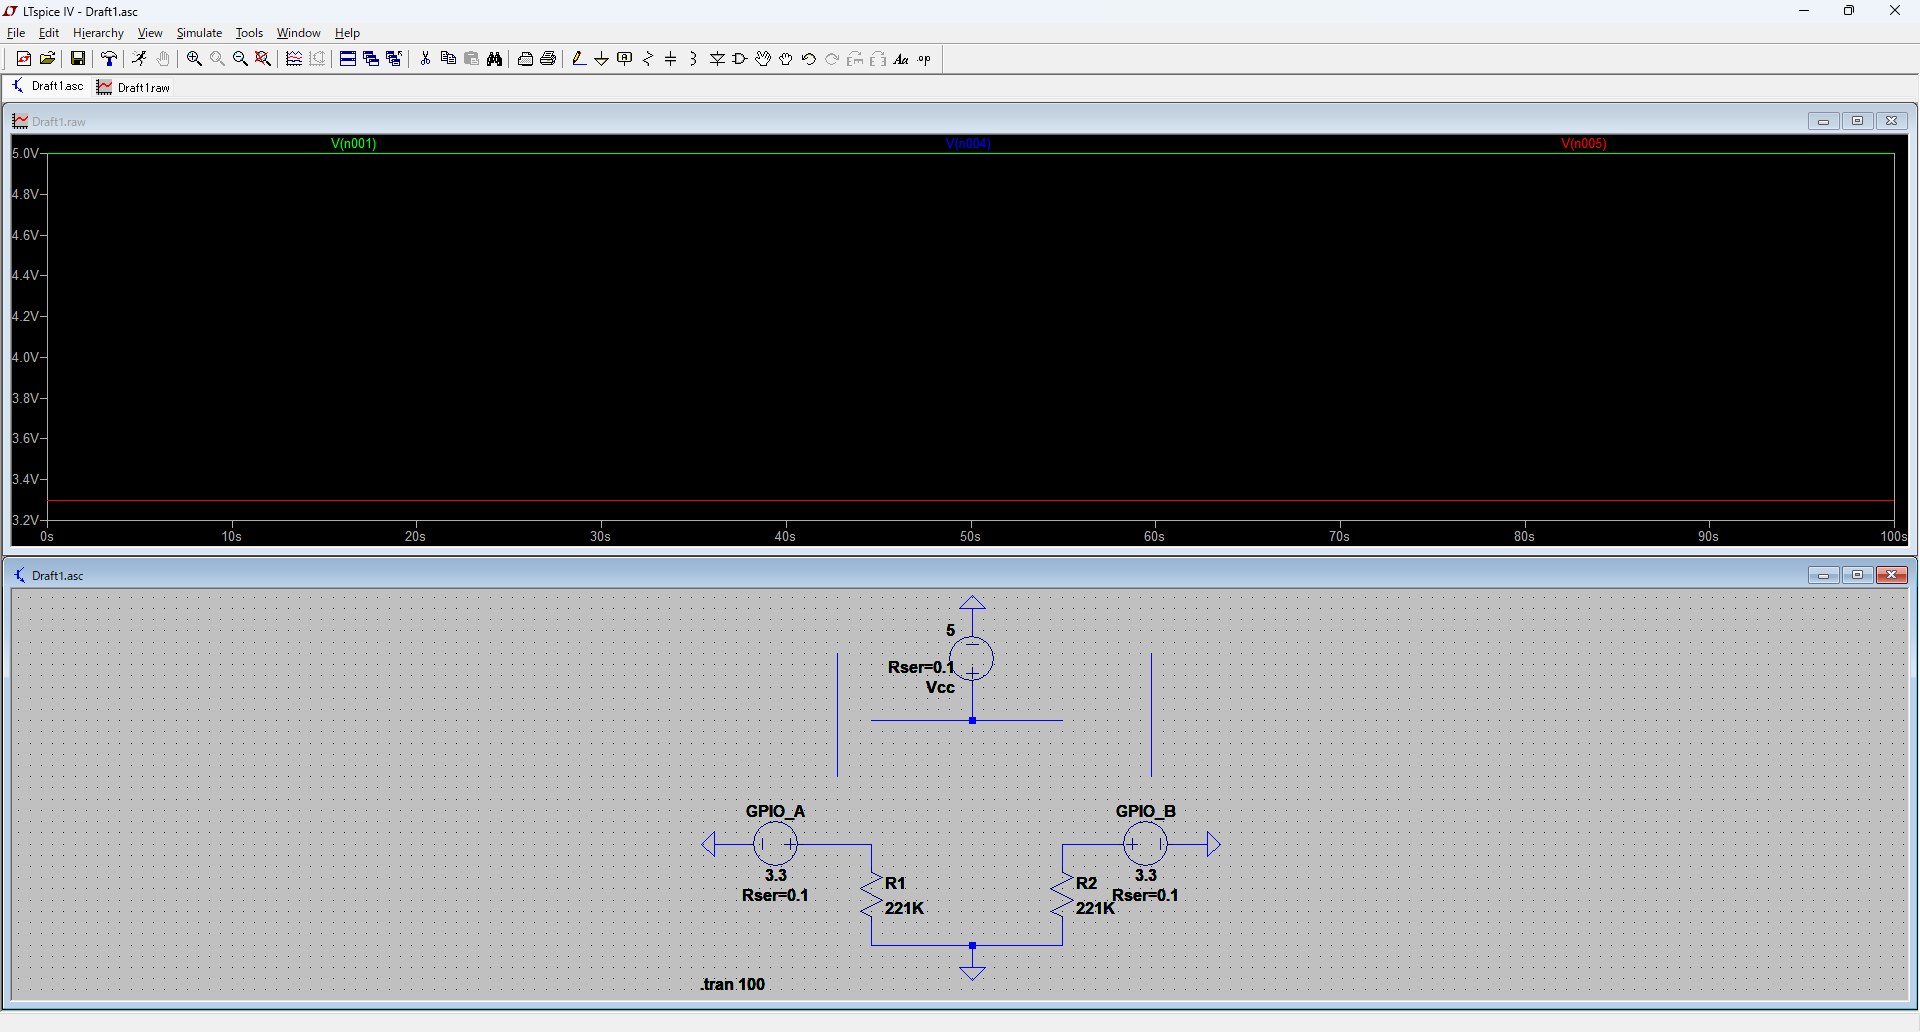Viewport: 1920px width, 1032px height.
Task: Click the R1 resistor in the schematic
Action: click(871, 895)
